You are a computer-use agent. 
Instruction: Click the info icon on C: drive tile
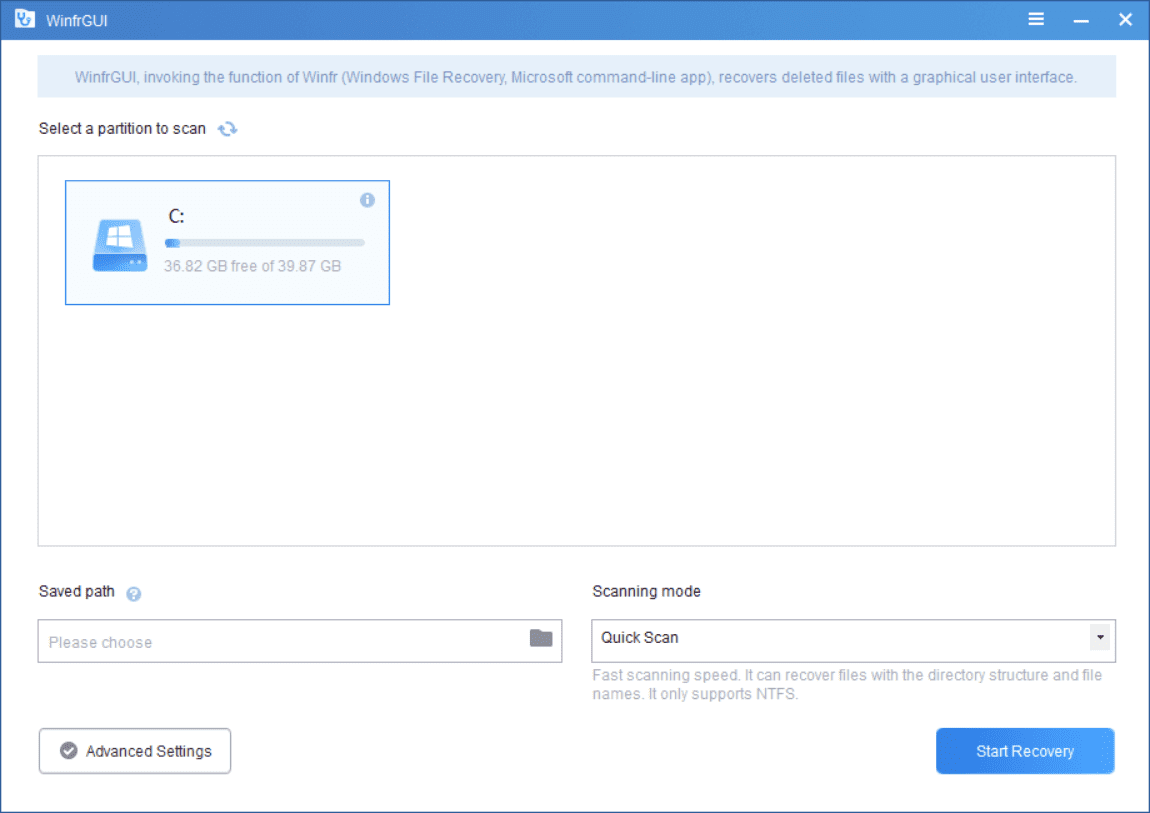point(367,200)
